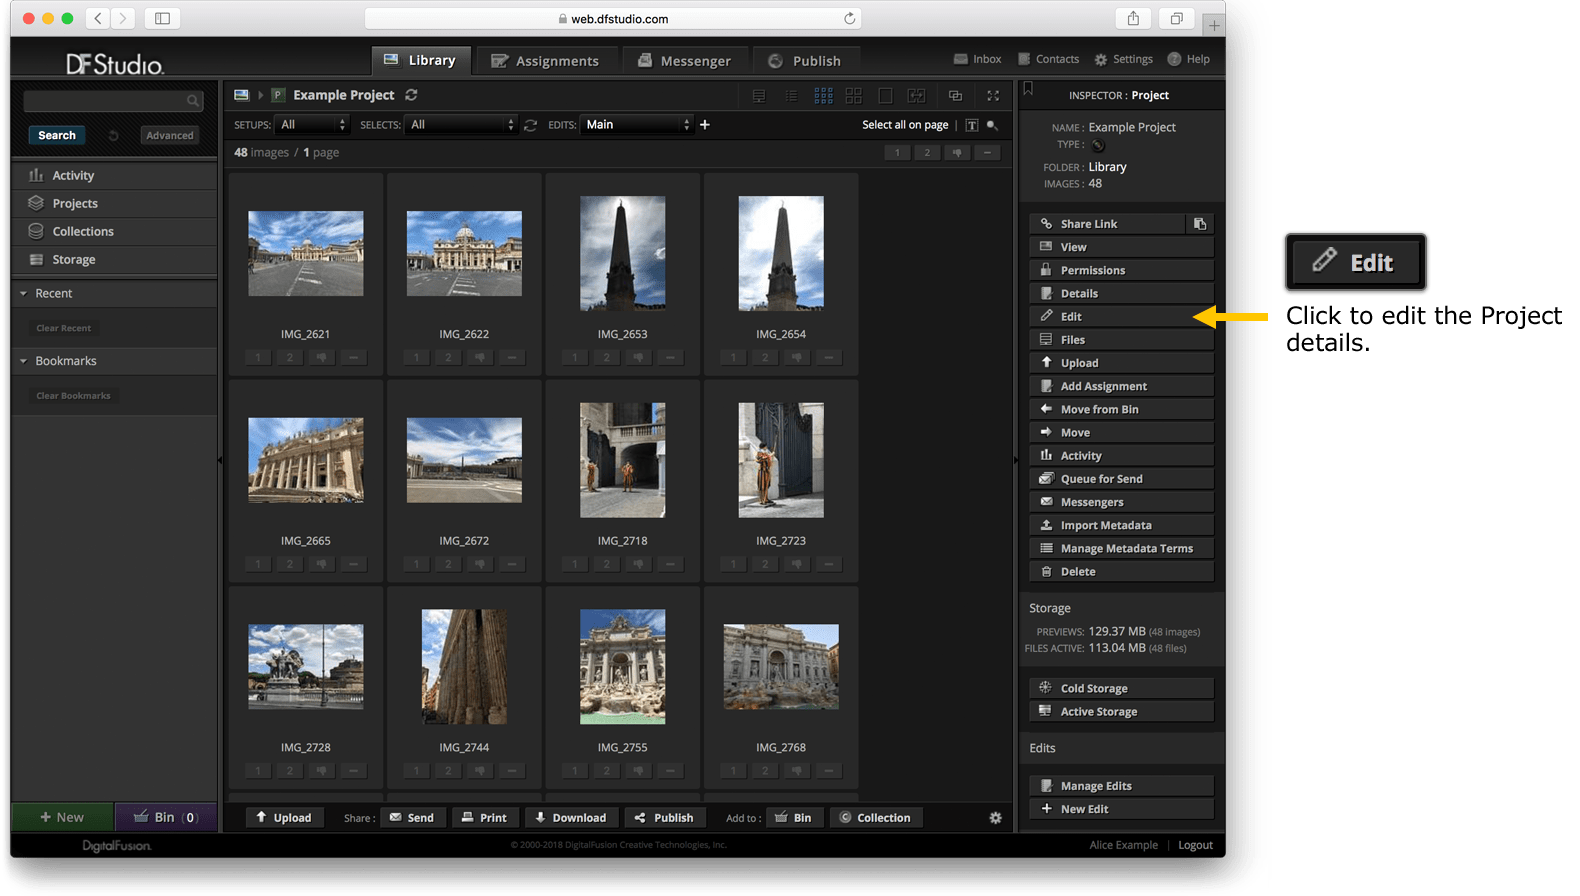Image resolution: width=1580 pixels, height=896 pixels.
Task: Open Contacts
Action: tap(1048, 59)
